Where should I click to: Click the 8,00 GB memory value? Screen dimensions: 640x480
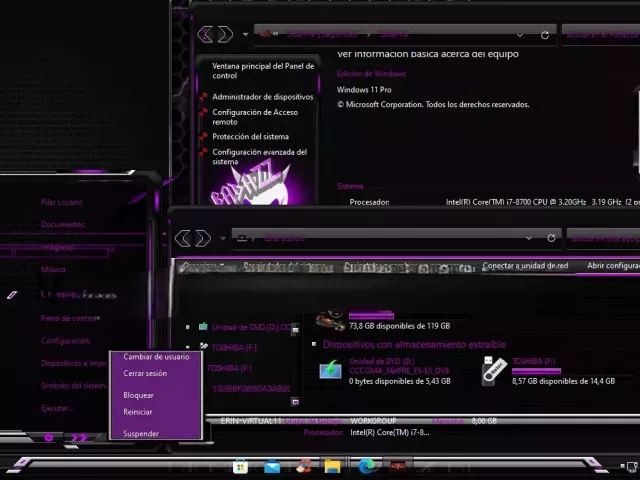[x=484, y=421]
